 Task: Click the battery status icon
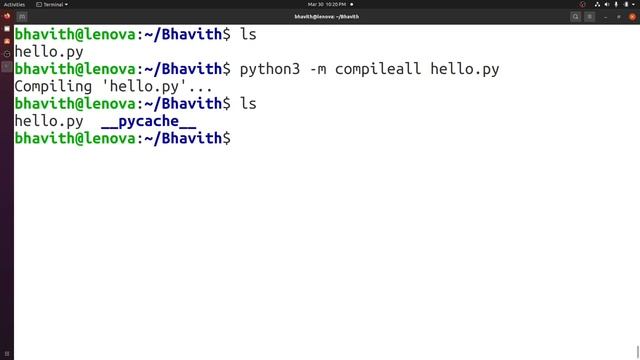point(626,4)
